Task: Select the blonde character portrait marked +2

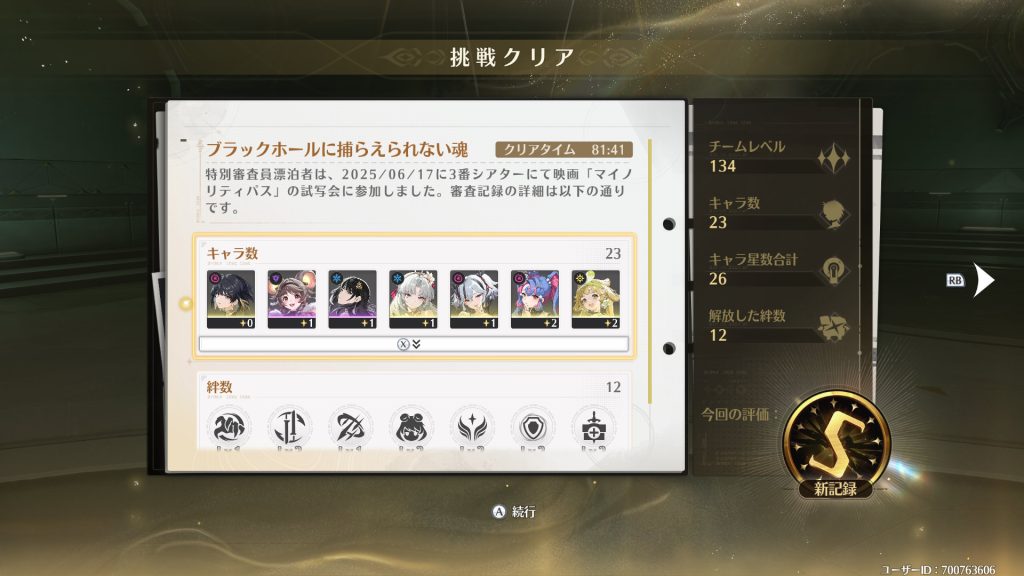Action: coord(596,299)
